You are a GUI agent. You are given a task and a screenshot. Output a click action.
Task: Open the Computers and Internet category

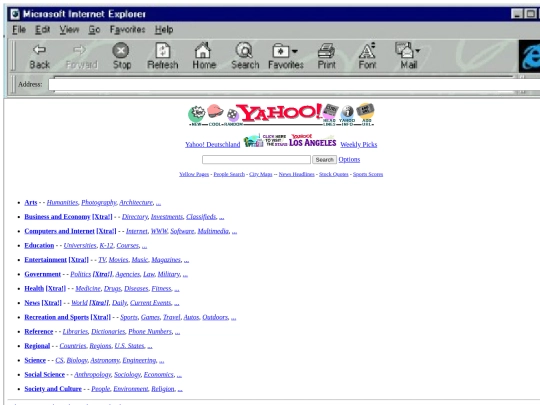click(x=59, y=231)
